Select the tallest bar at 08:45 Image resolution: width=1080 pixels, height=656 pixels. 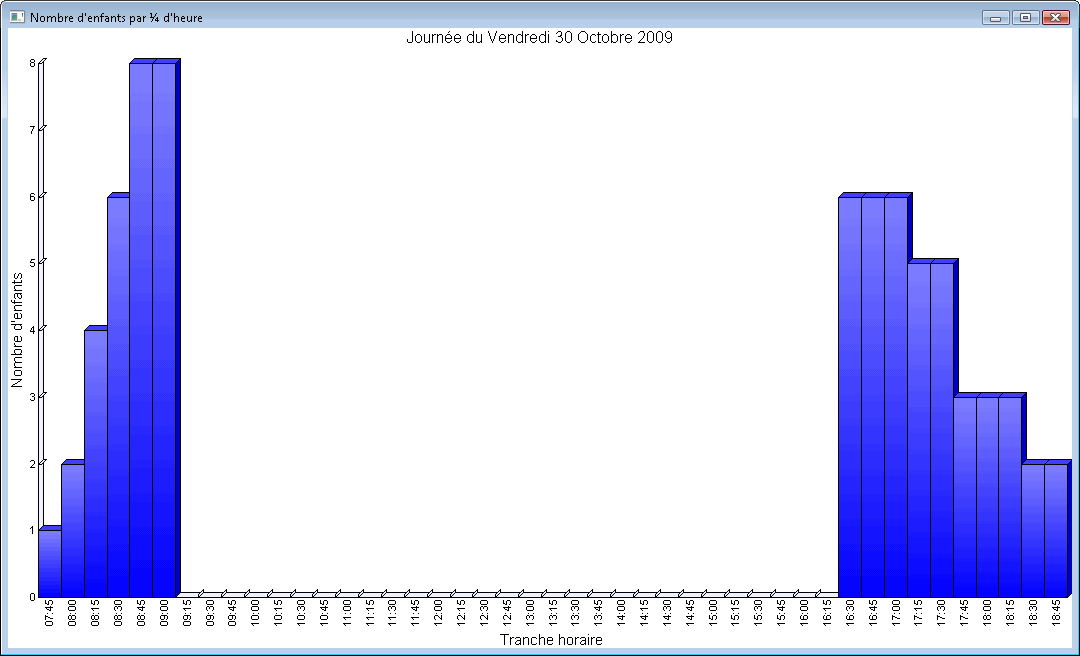coord(141,330)
